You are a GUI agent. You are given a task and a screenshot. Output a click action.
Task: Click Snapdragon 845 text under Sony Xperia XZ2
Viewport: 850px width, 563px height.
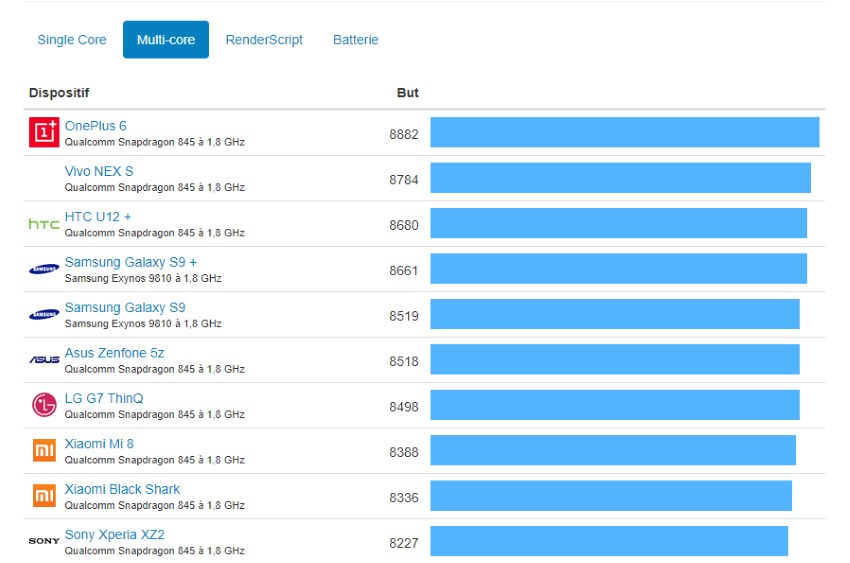point(156,551)
